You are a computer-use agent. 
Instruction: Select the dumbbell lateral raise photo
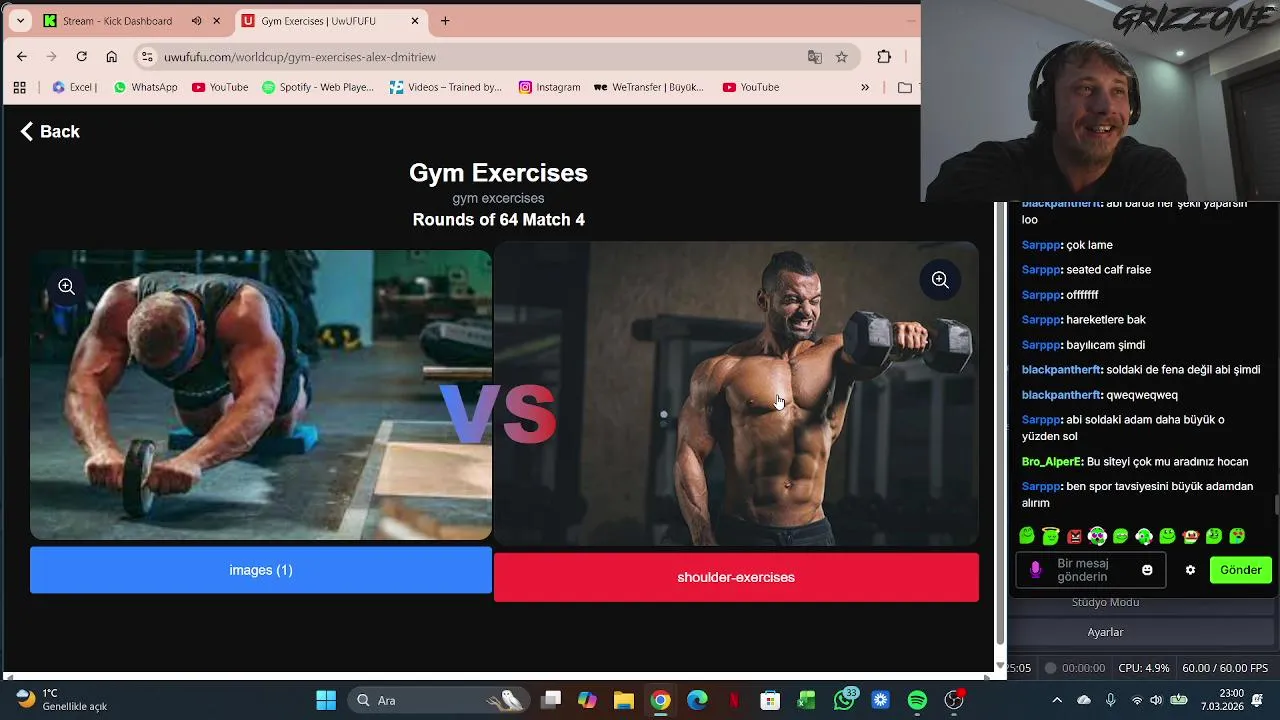pyautogui.click(x=736, y=394)
